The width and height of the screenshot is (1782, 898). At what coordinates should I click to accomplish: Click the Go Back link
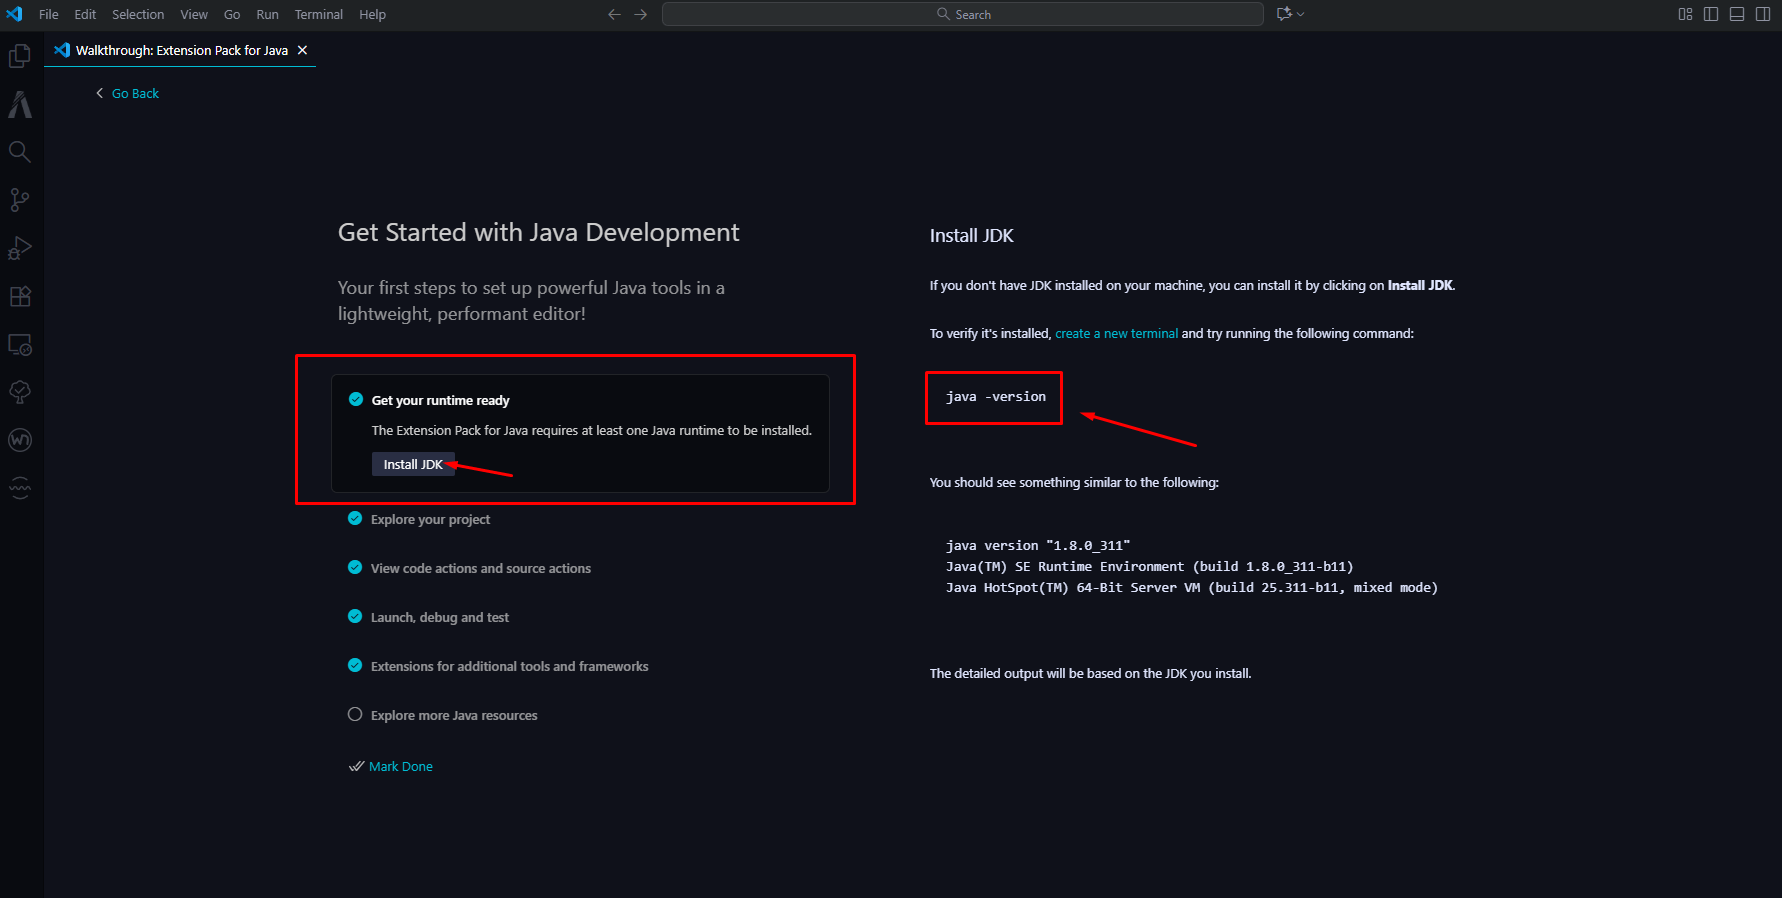pos(135,93)
